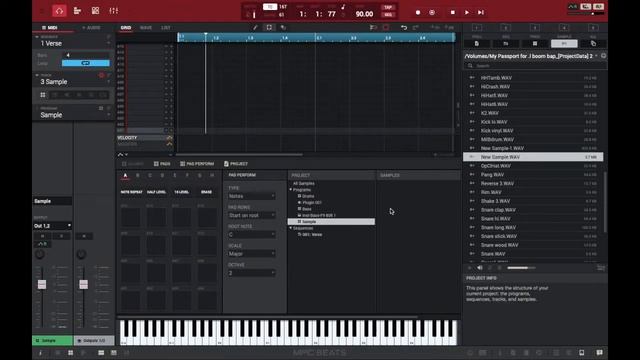Adjust the browser audition volume slider
This screenshot has height=360, width=640.
tap(521, 268)
